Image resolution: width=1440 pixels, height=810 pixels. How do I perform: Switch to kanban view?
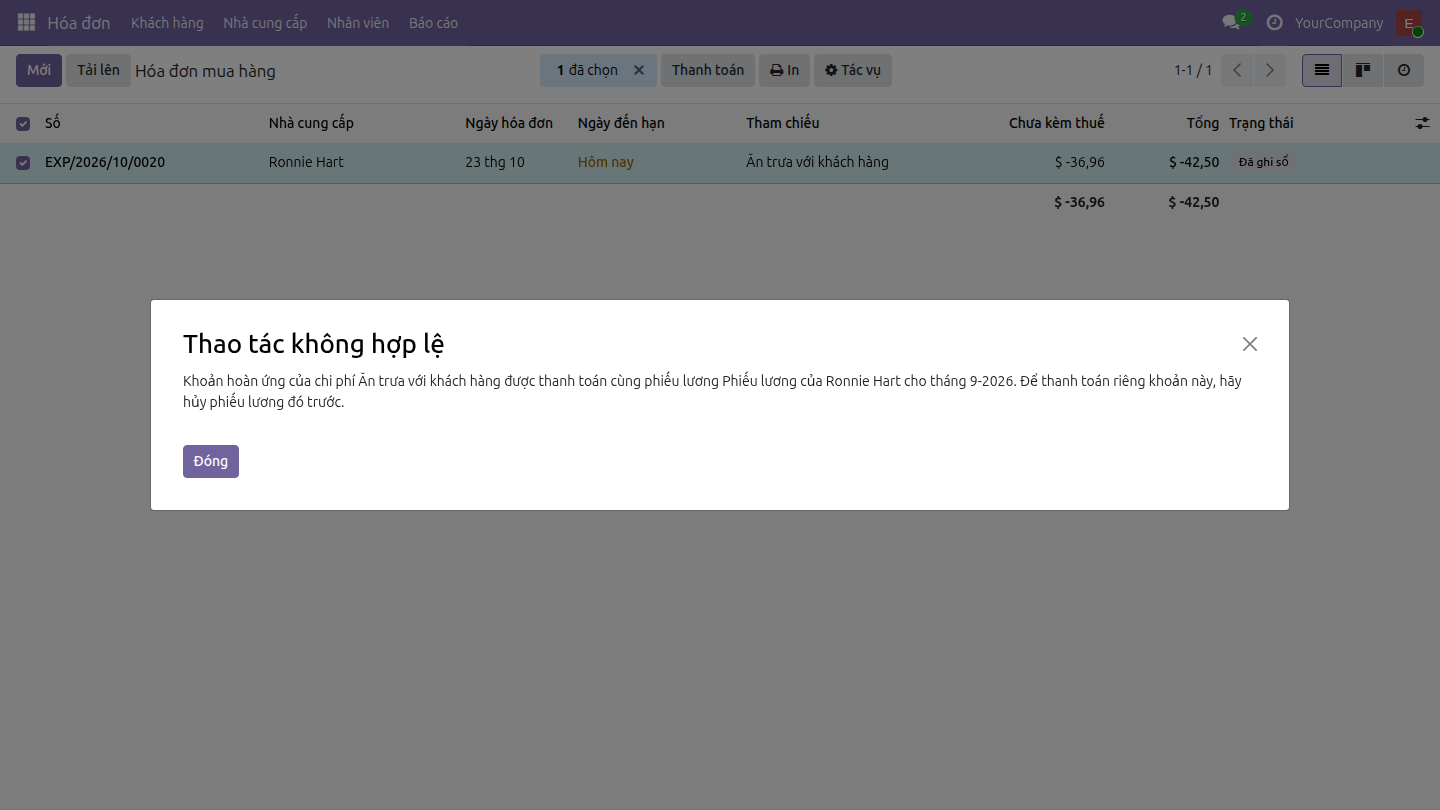pos(1363,70)
